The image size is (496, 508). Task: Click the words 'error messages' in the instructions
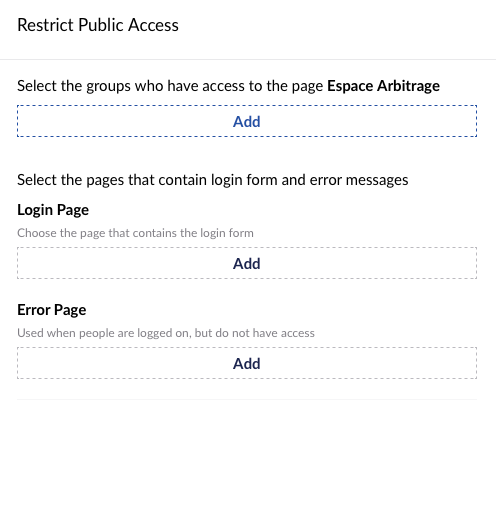coord(359,180)
